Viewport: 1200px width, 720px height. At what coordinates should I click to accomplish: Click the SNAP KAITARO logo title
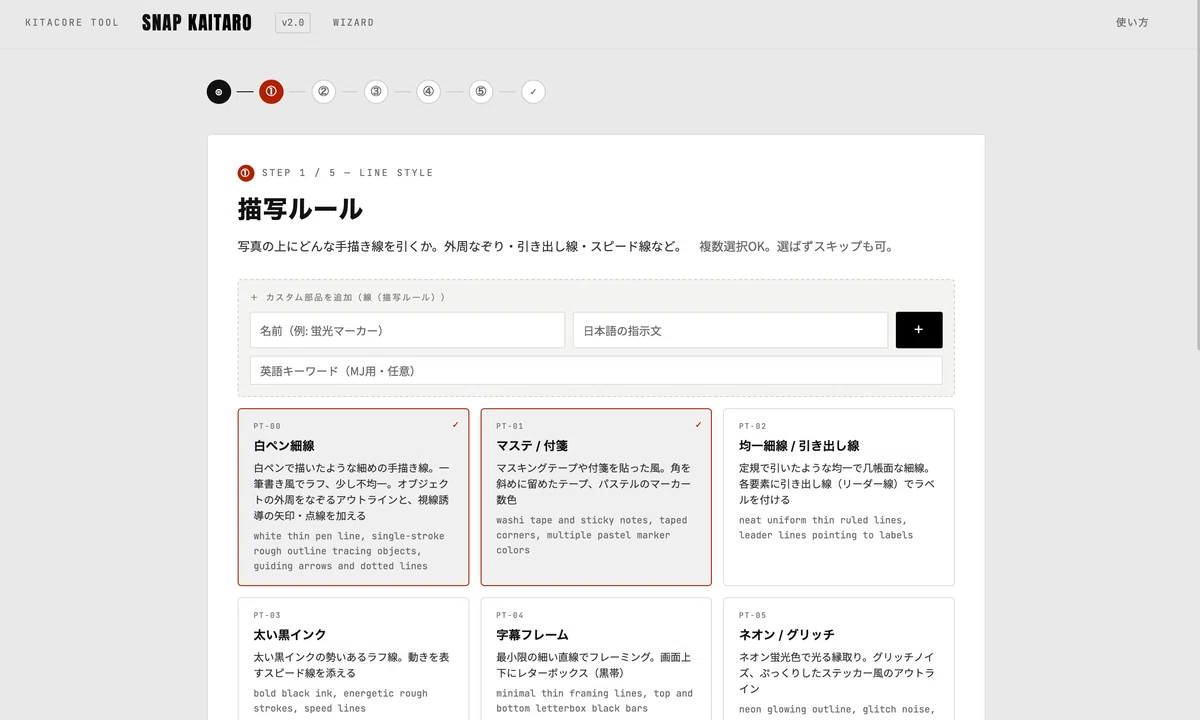(197, 22)
